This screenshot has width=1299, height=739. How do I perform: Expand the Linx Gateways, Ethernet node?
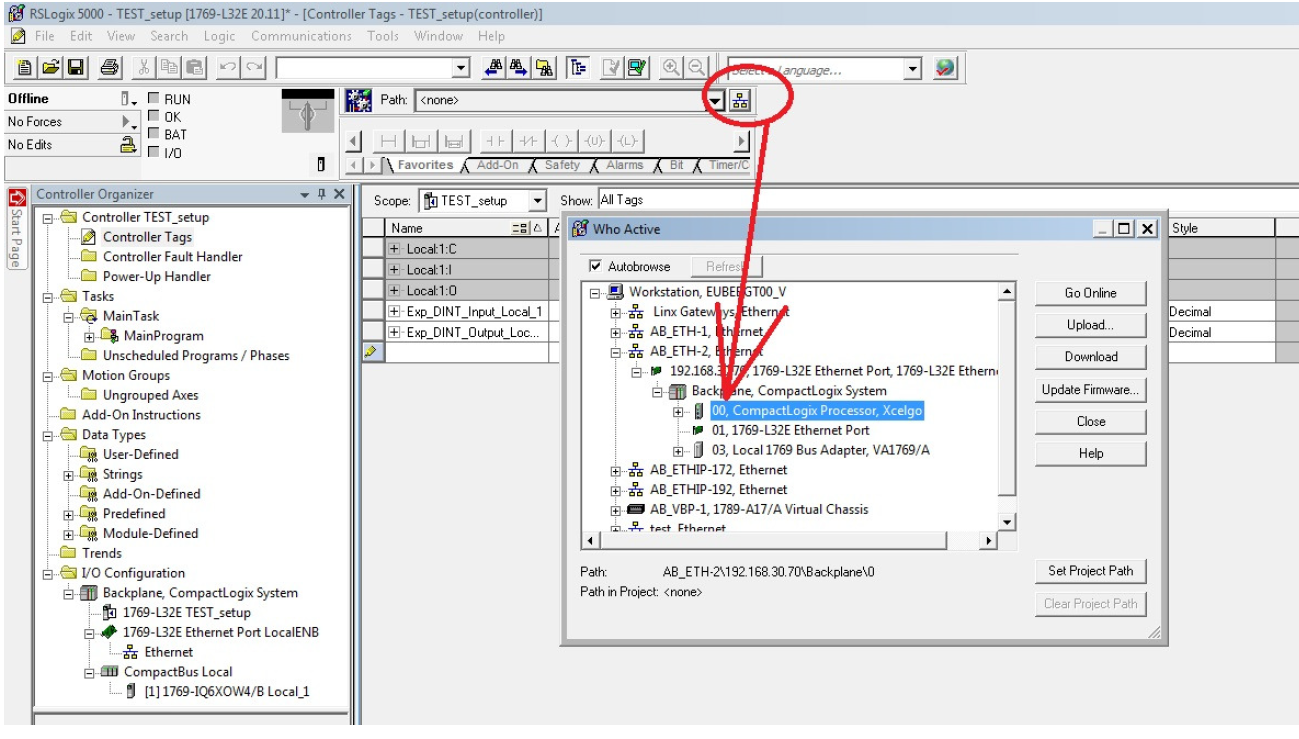[616, 312]
